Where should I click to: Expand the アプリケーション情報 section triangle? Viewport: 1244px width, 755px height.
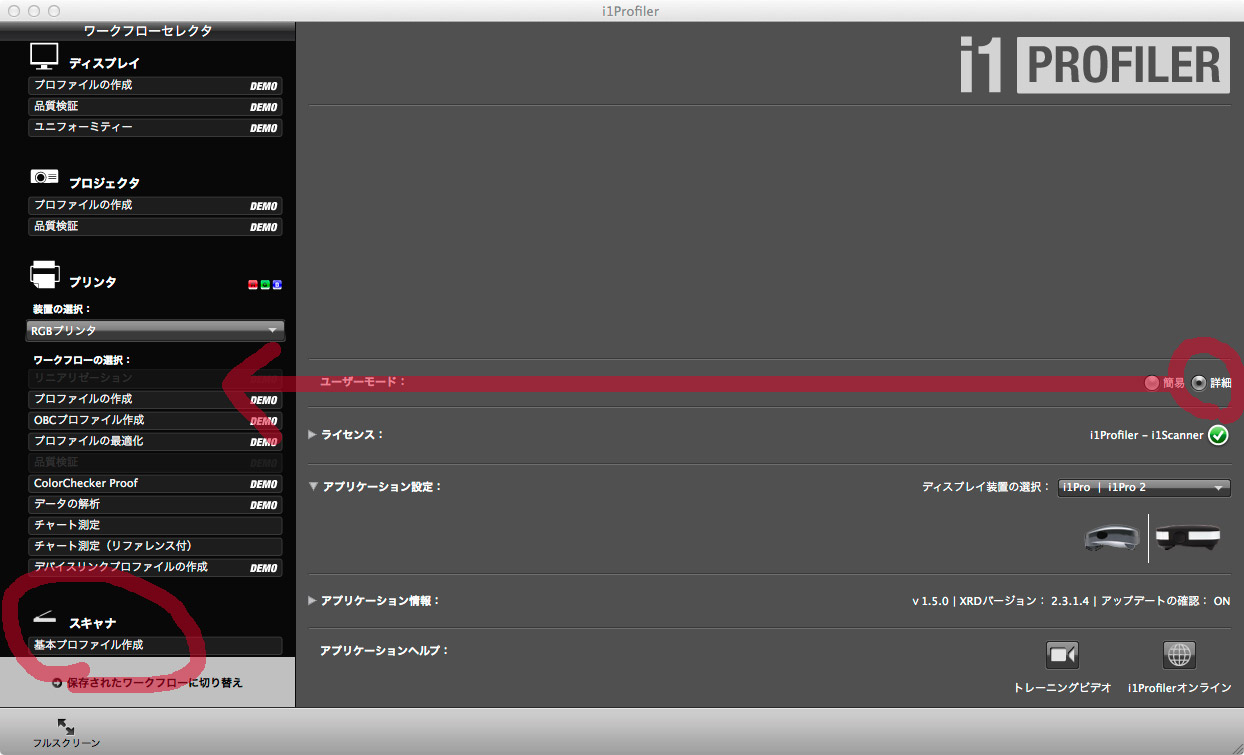pyautogui.click(x=313, y=601)
